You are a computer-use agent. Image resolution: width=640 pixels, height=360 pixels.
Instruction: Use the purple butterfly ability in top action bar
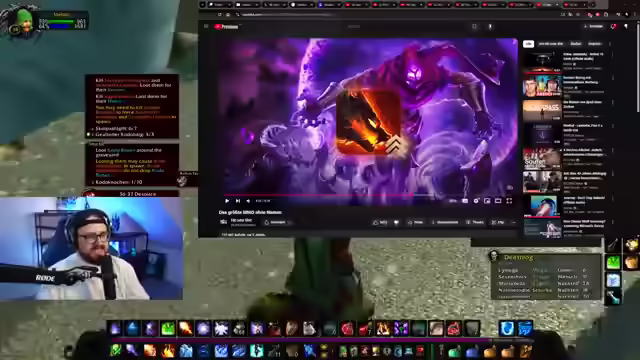[400, 328]
